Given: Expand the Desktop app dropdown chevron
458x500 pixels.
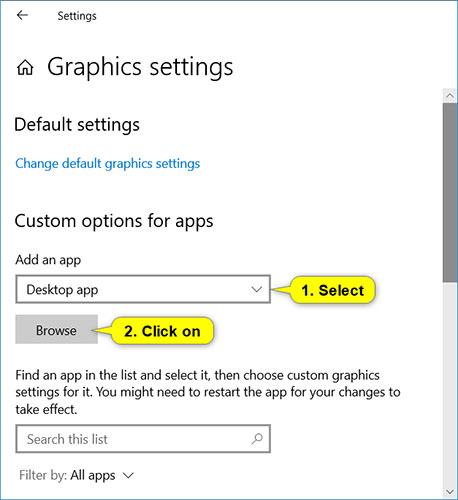Looking at the screenshot, I should [256, 289].
